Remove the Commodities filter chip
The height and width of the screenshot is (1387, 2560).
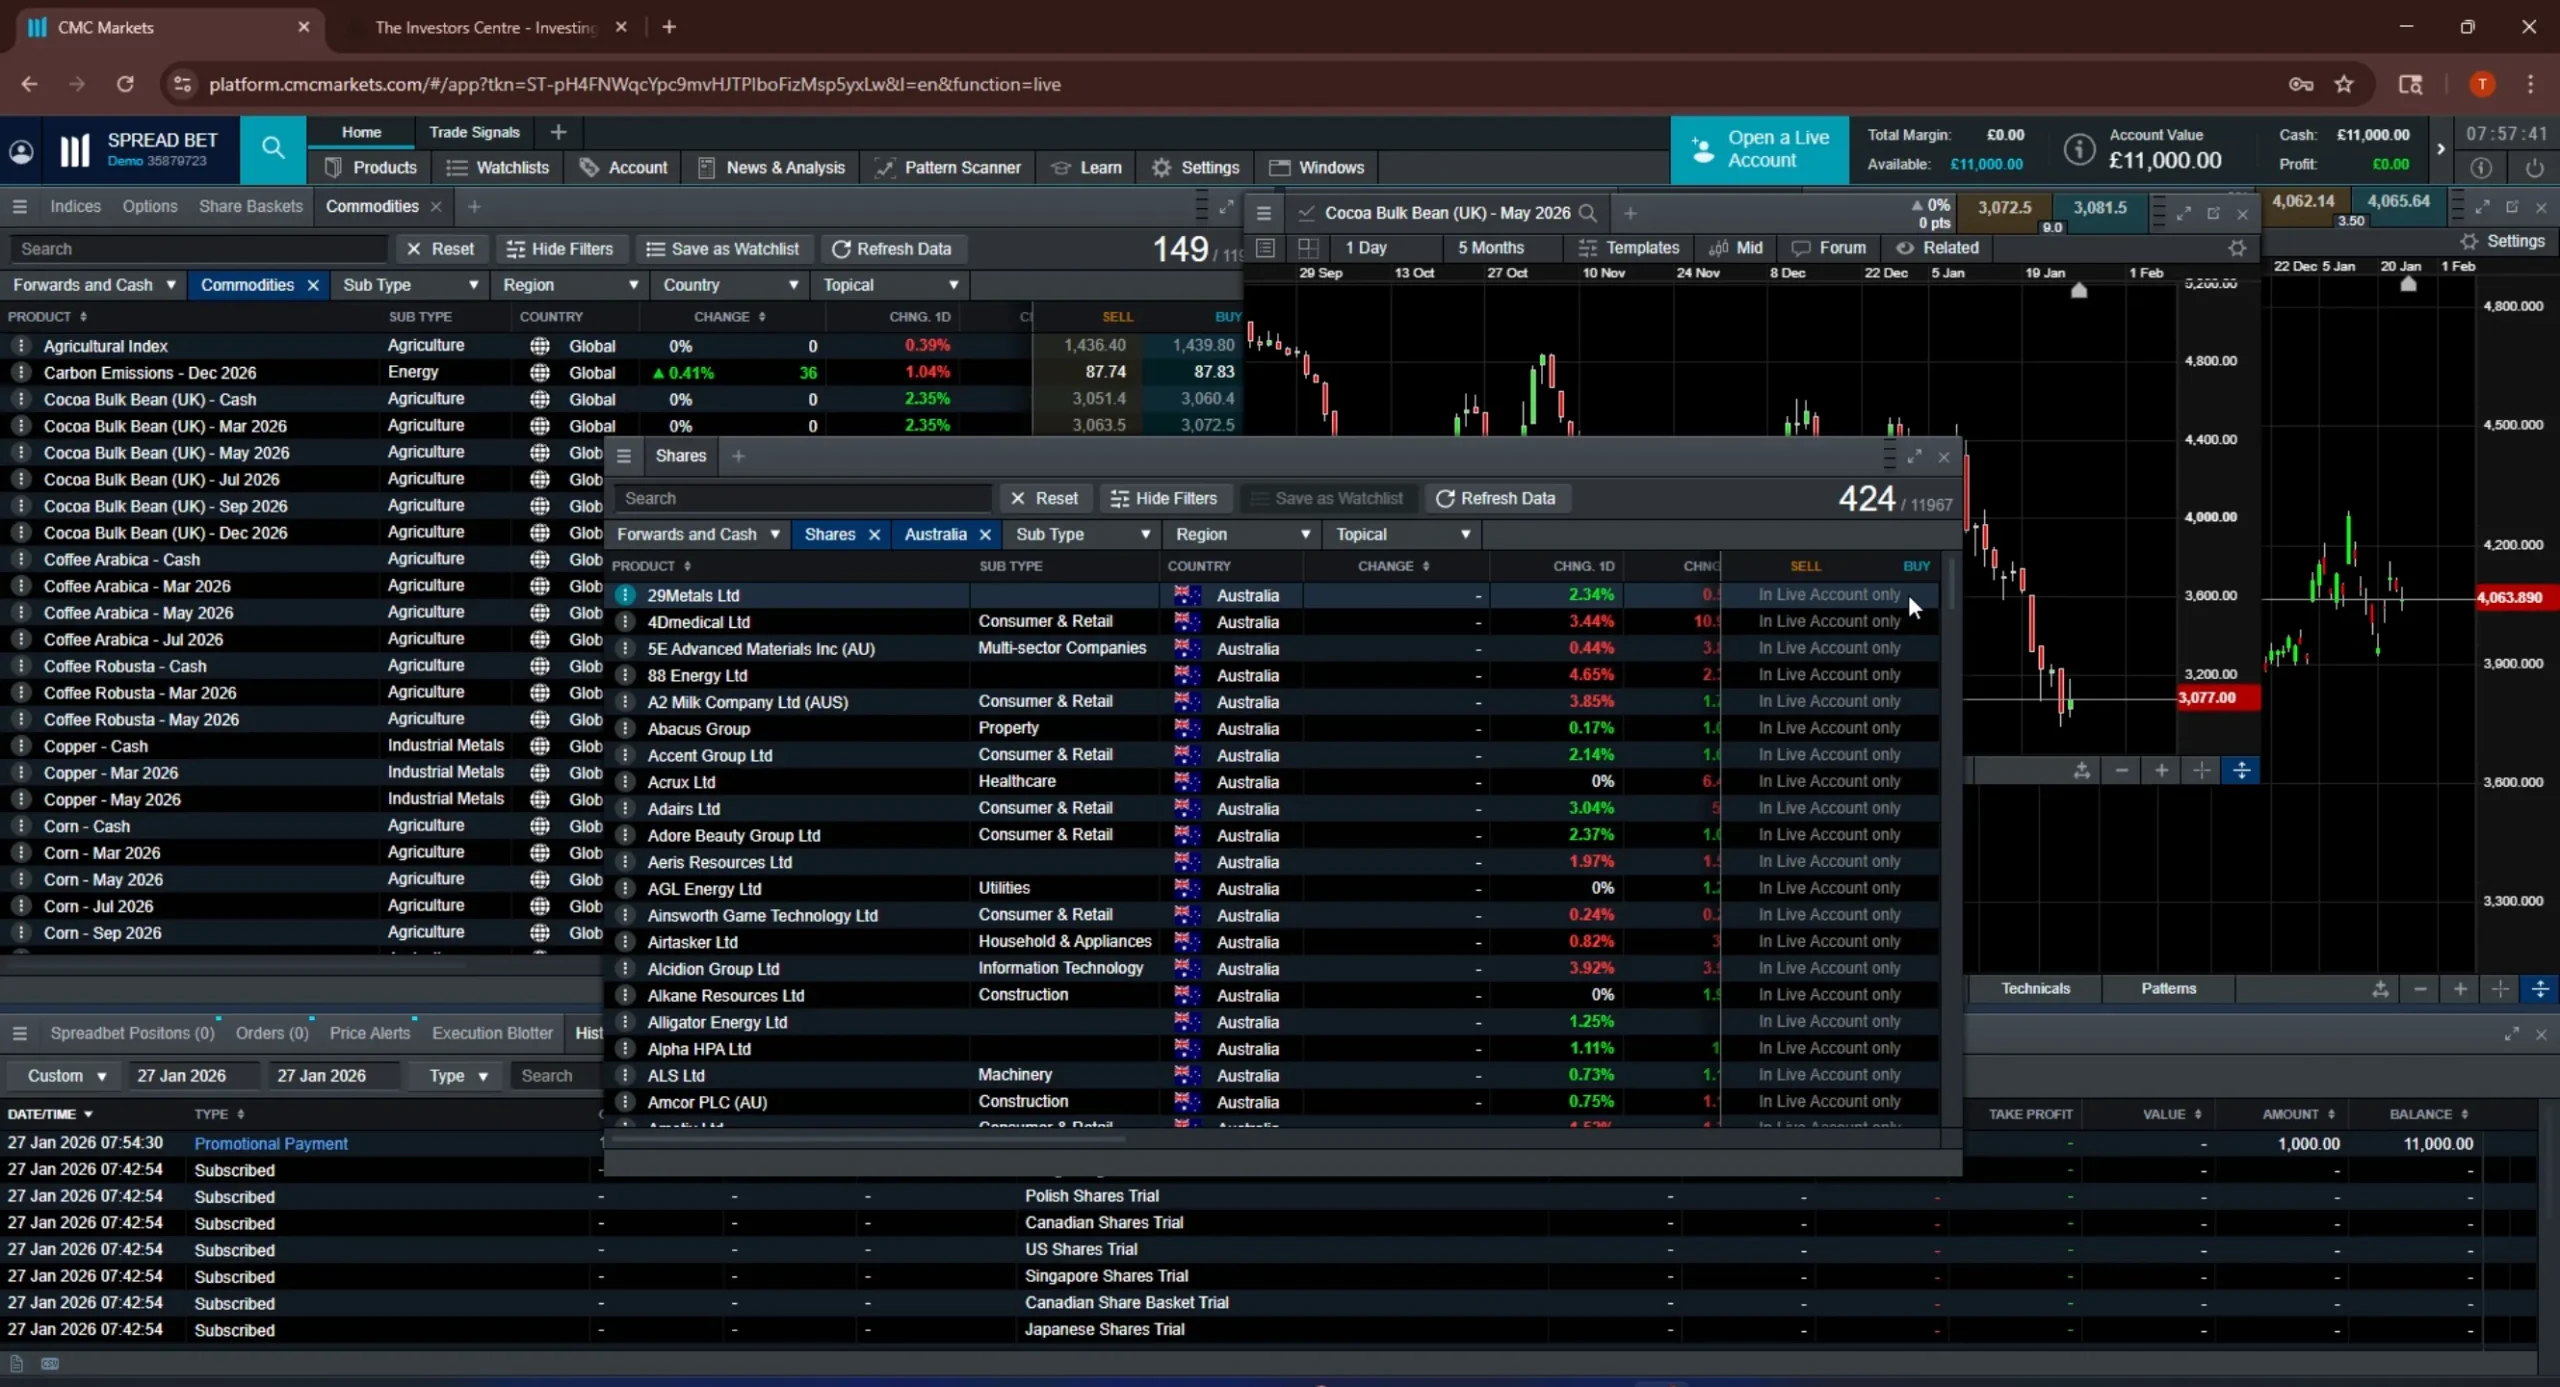(313, 286)
